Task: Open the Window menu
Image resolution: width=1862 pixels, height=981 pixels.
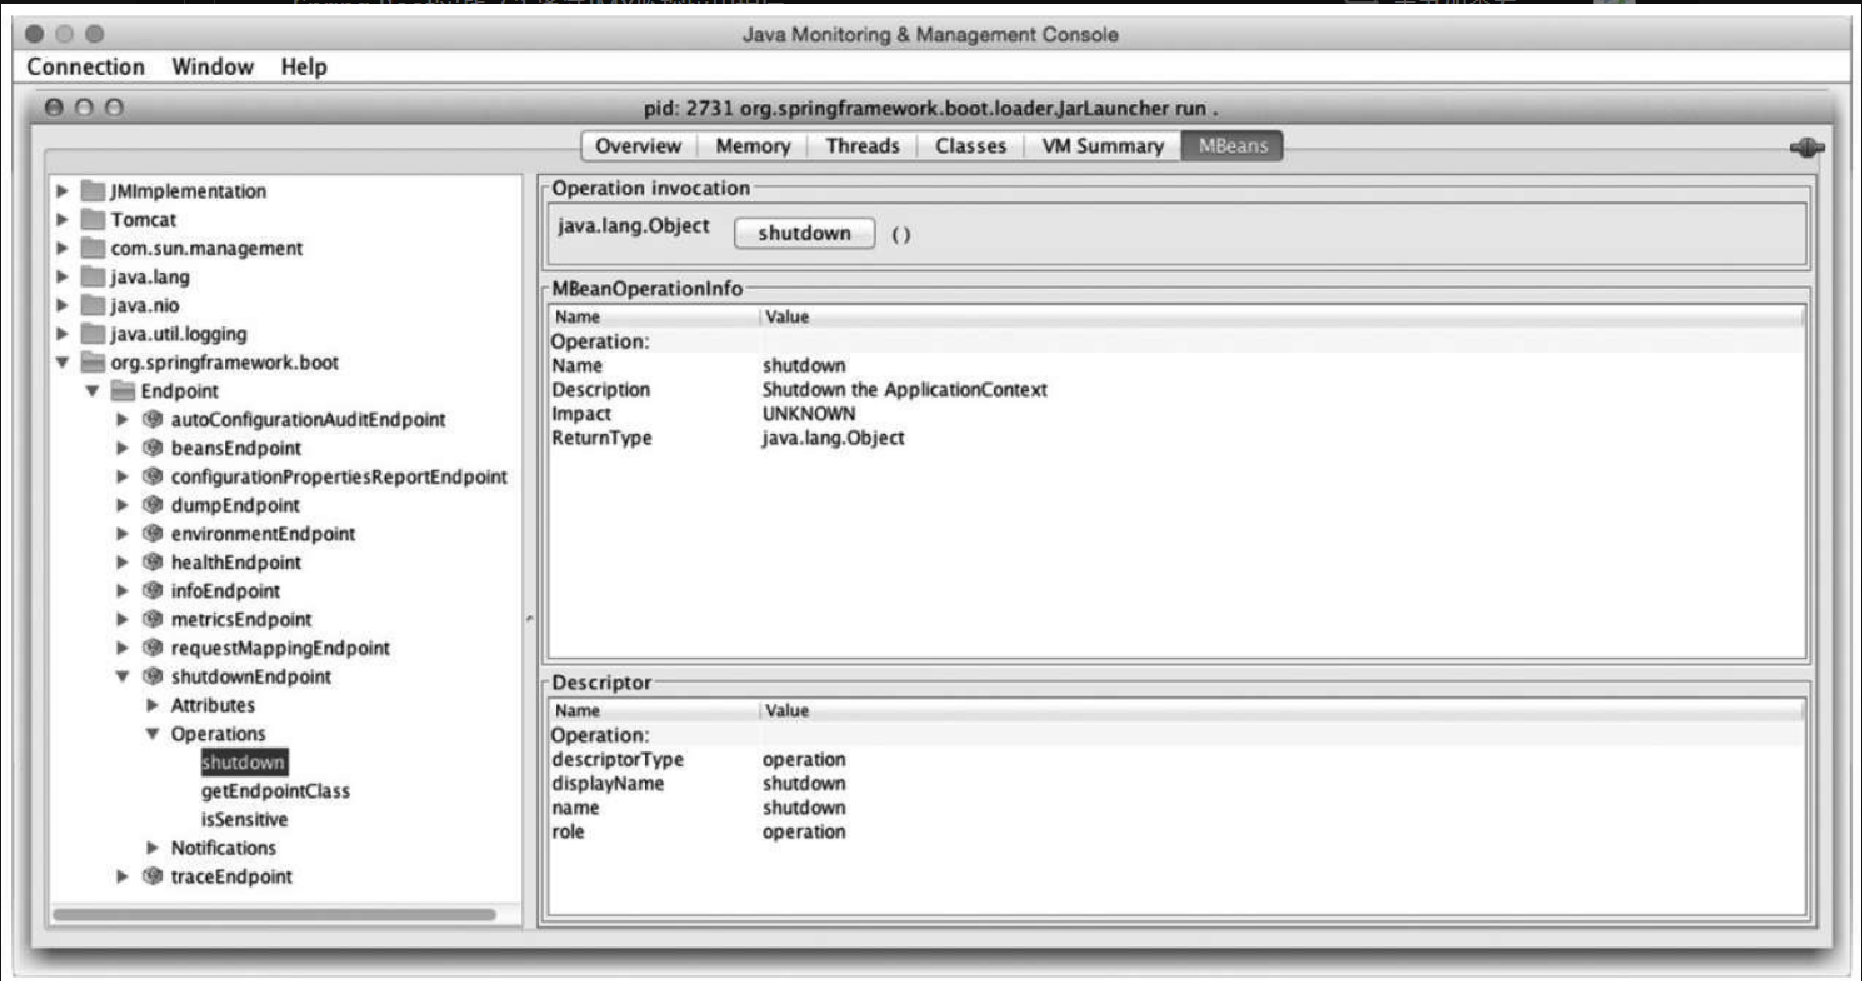Action: point(212,67)
